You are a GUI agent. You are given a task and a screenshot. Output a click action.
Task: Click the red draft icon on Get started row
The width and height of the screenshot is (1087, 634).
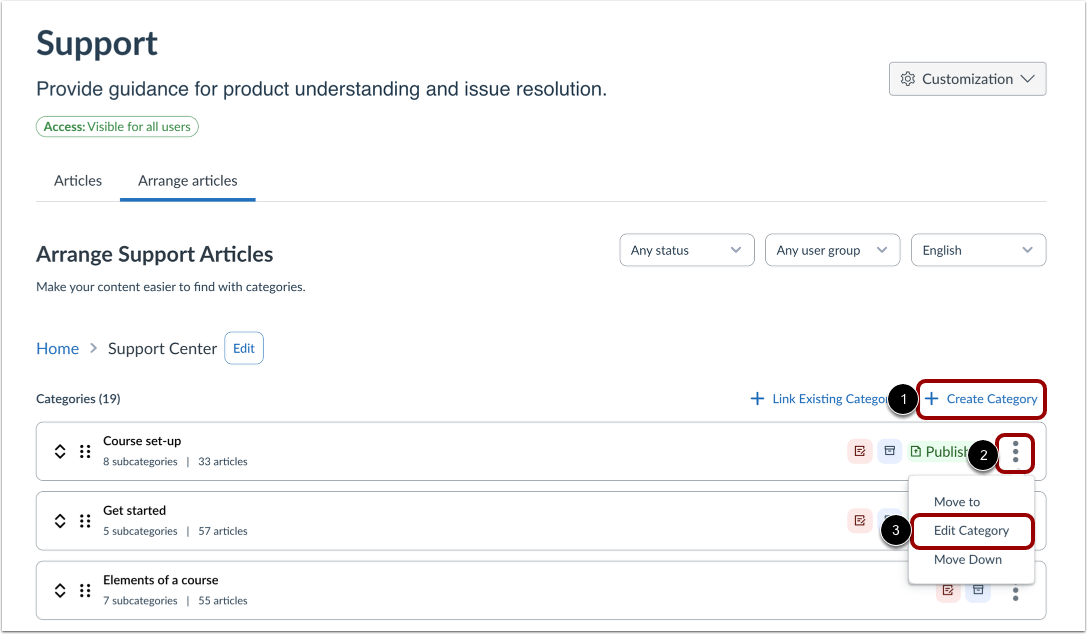tap(860, 520)
